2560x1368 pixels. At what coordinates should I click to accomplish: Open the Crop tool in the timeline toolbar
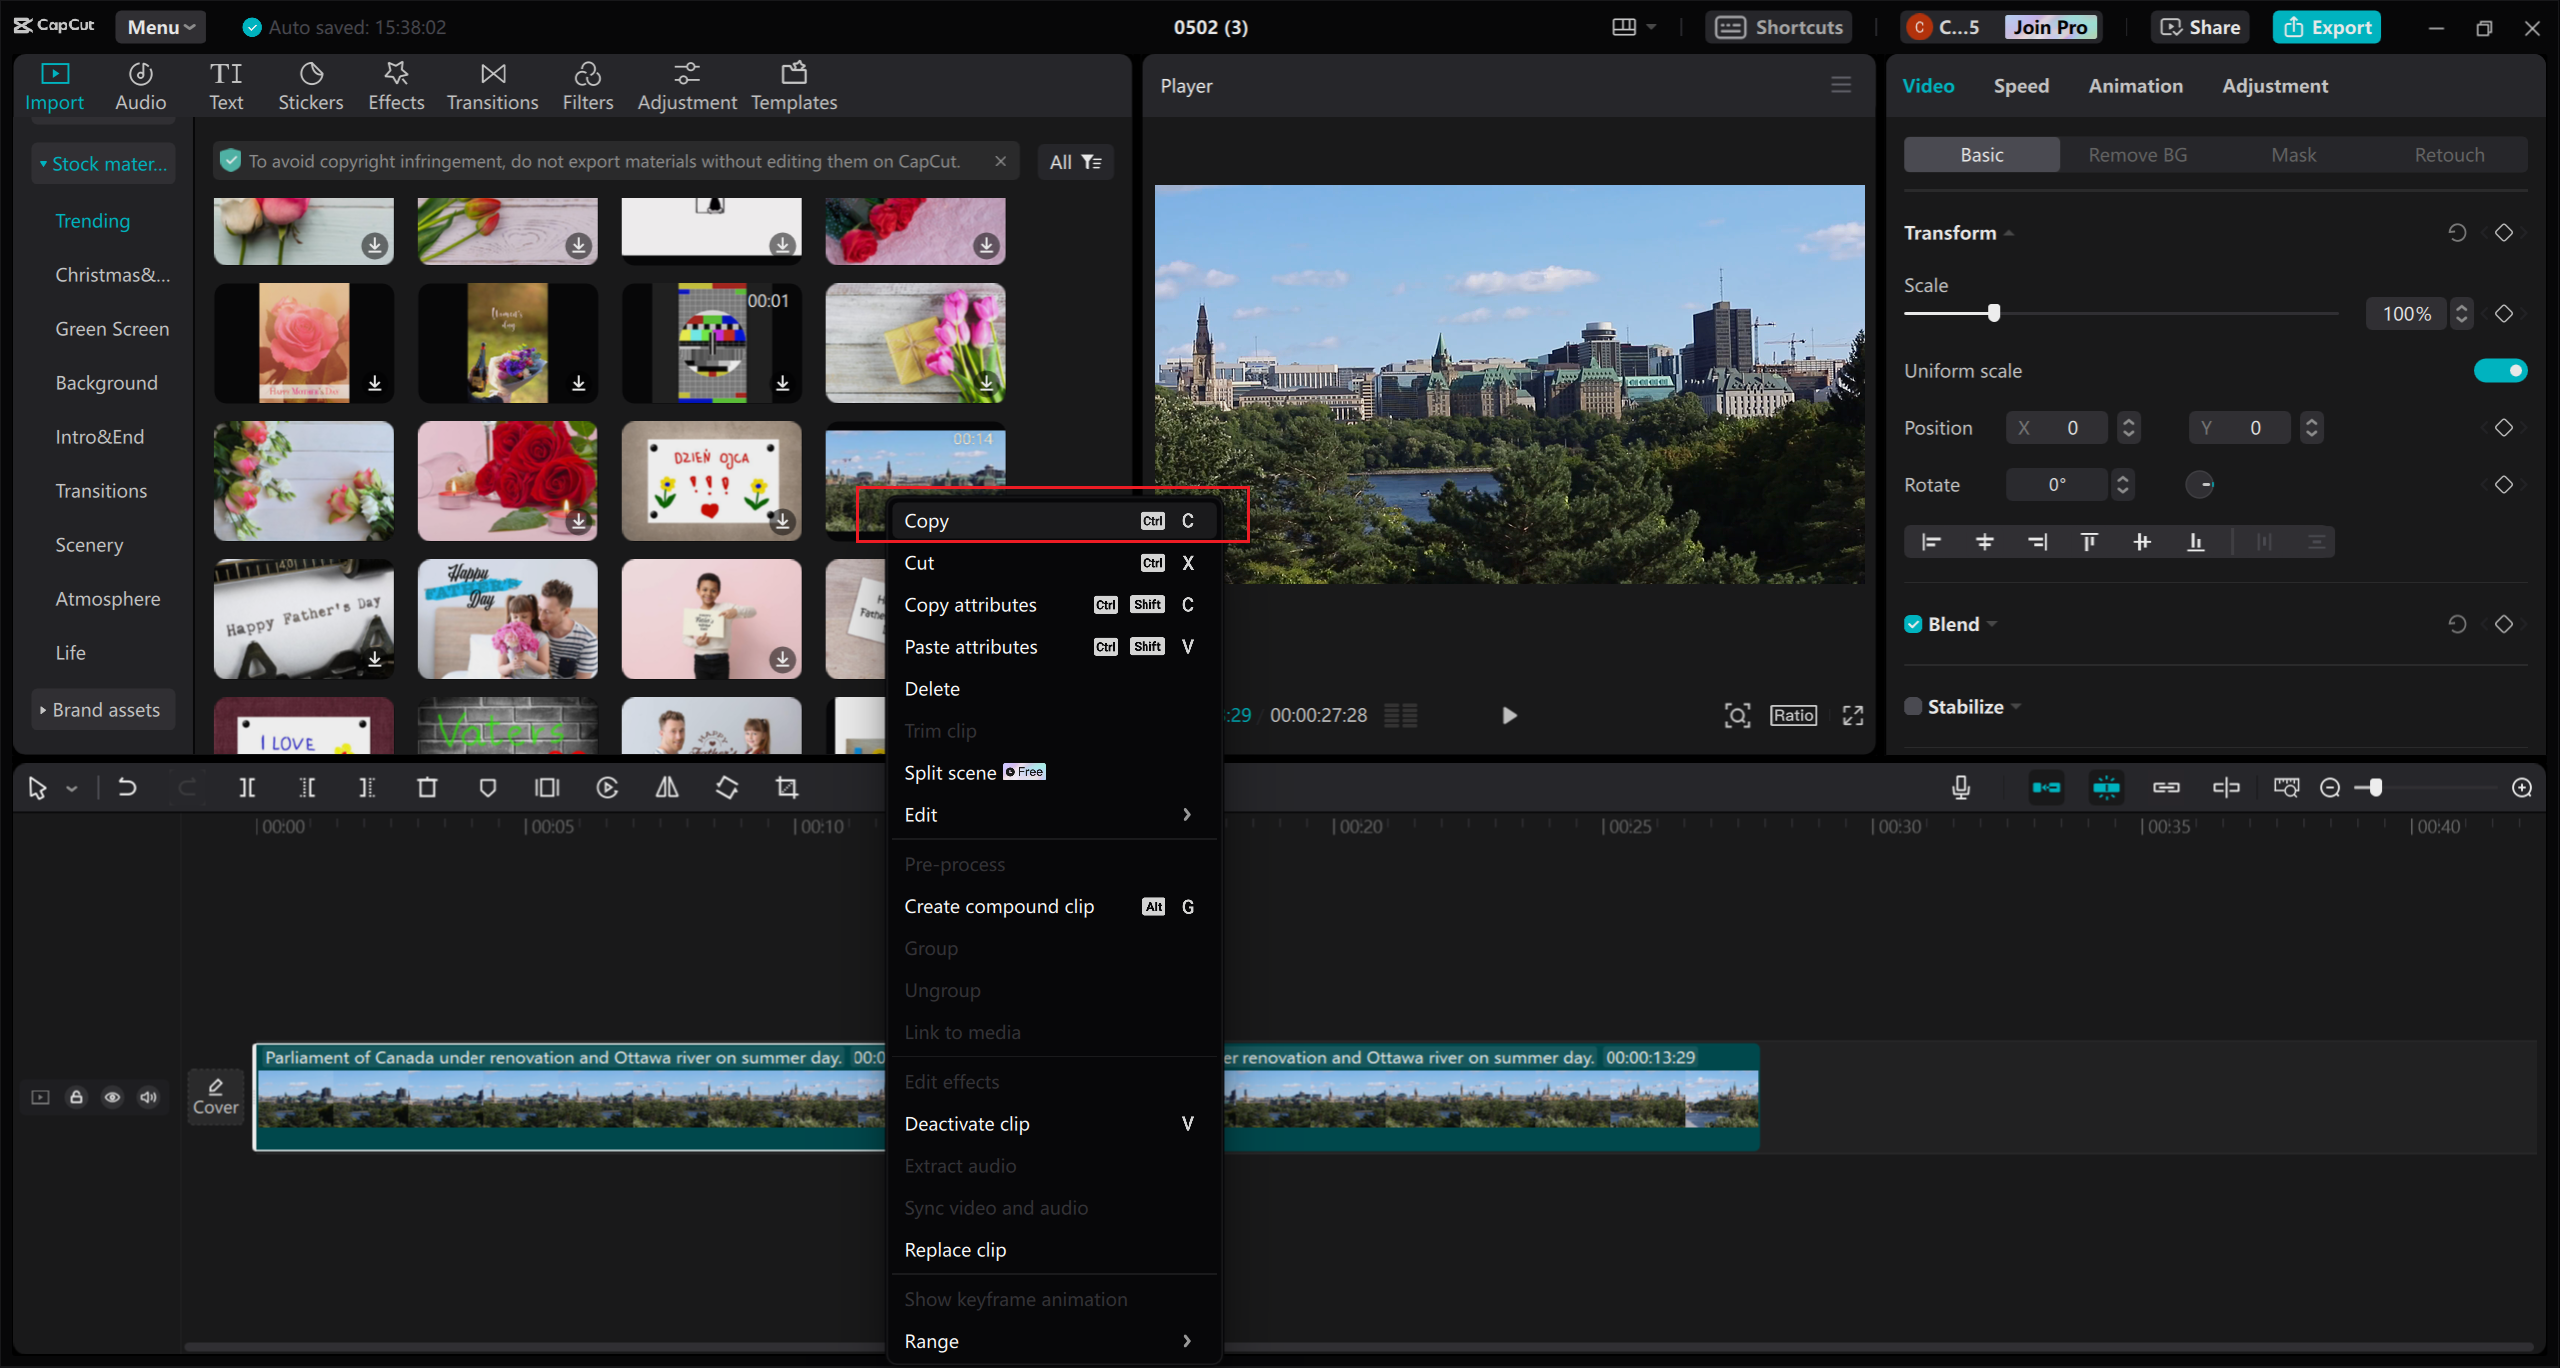[787, 787]
